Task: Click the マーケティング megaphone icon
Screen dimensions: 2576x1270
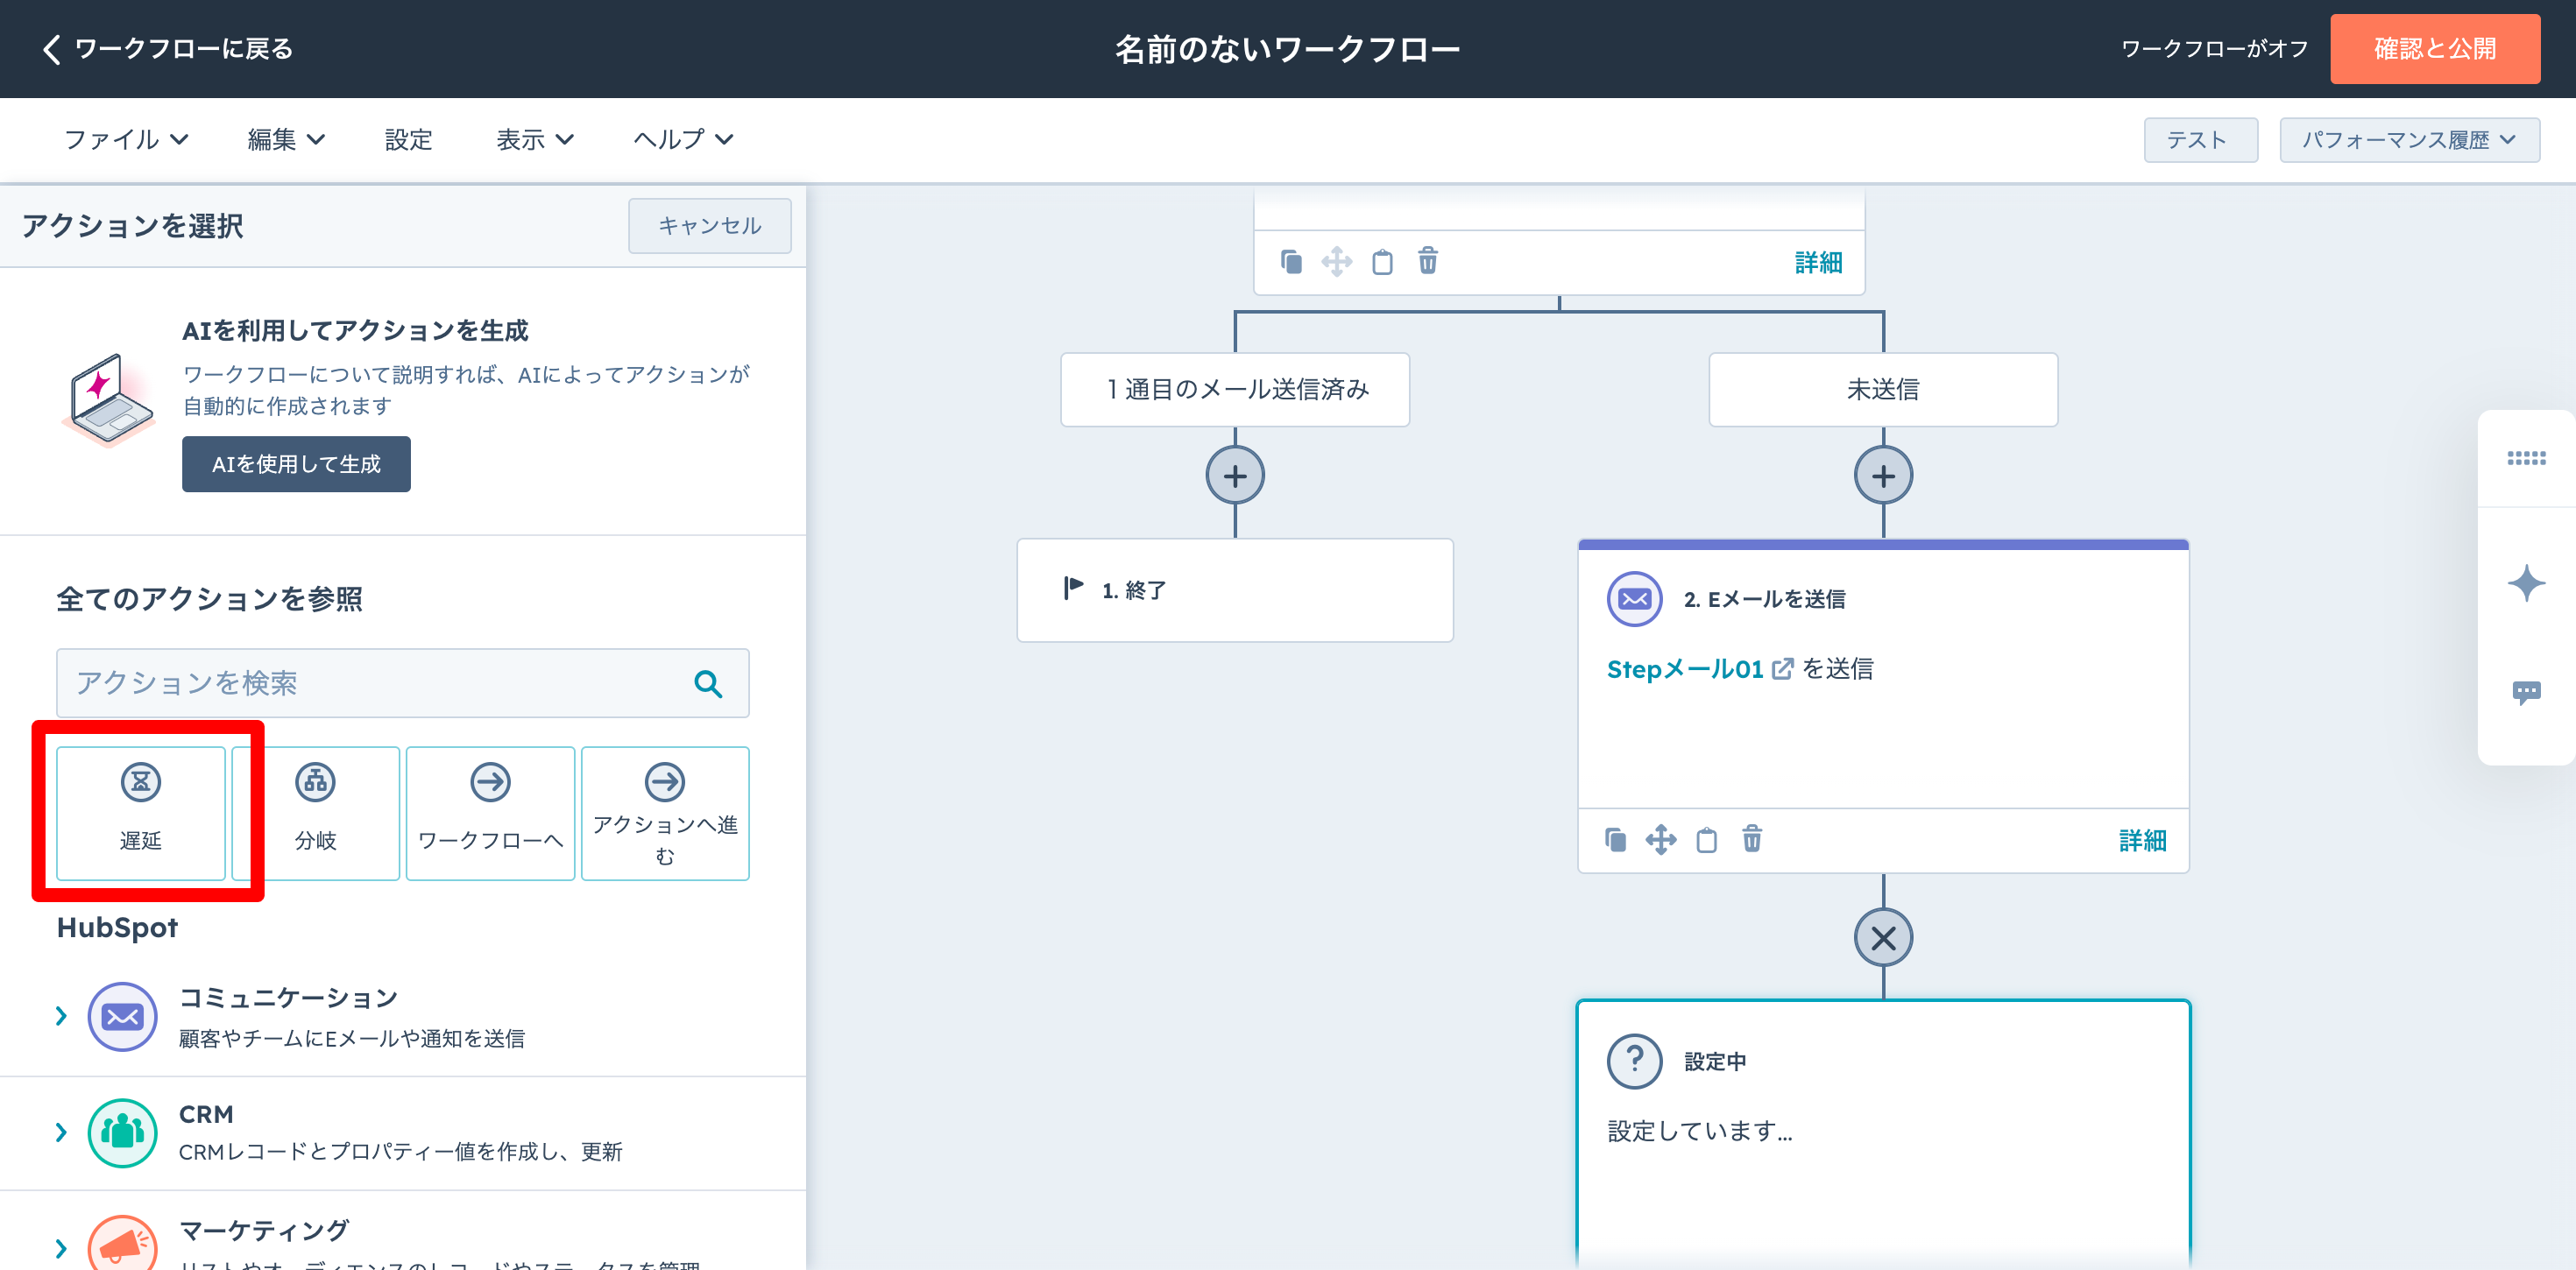Action: 122,1245
